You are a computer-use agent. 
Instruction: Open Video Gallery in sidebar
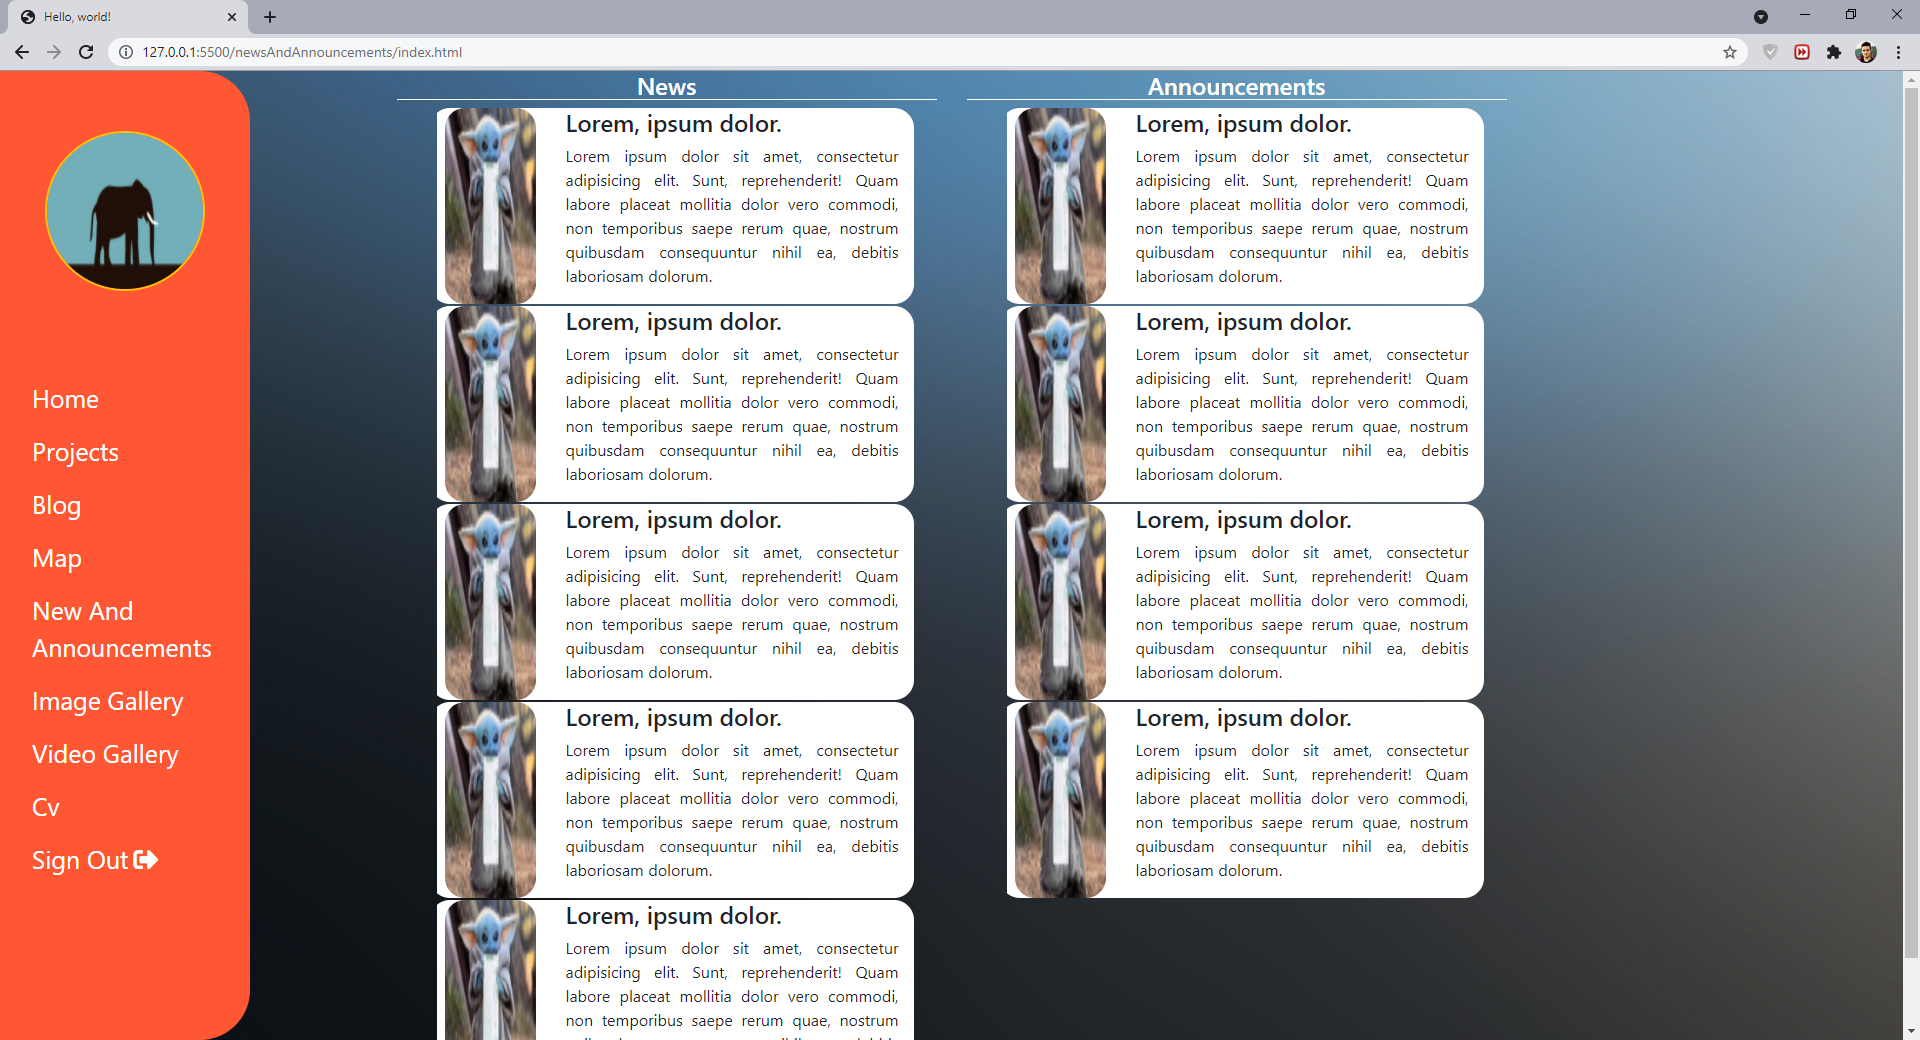(105, 754)
